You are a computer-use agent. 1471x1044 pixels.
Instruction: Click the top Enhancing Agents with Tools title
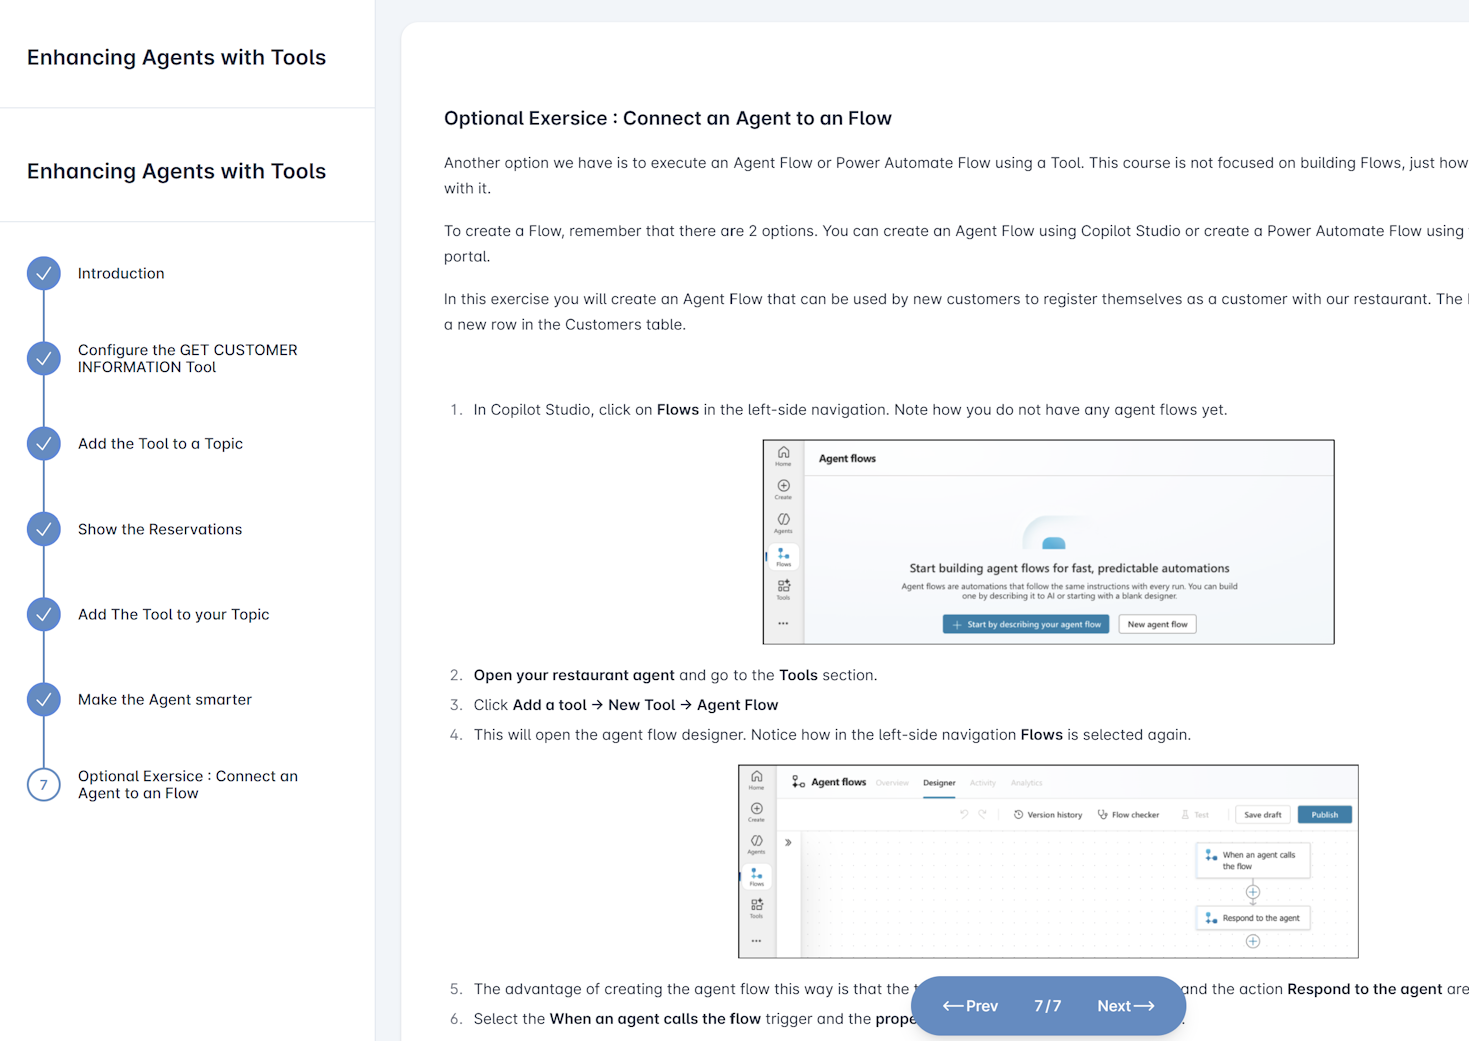(x=176, y=57)
